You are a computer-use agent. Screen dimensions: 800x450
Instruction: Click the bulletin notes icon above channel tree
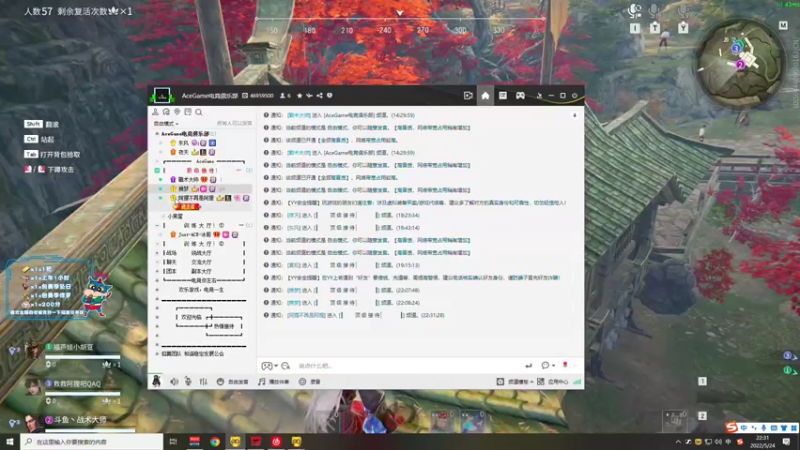(188, 112)
